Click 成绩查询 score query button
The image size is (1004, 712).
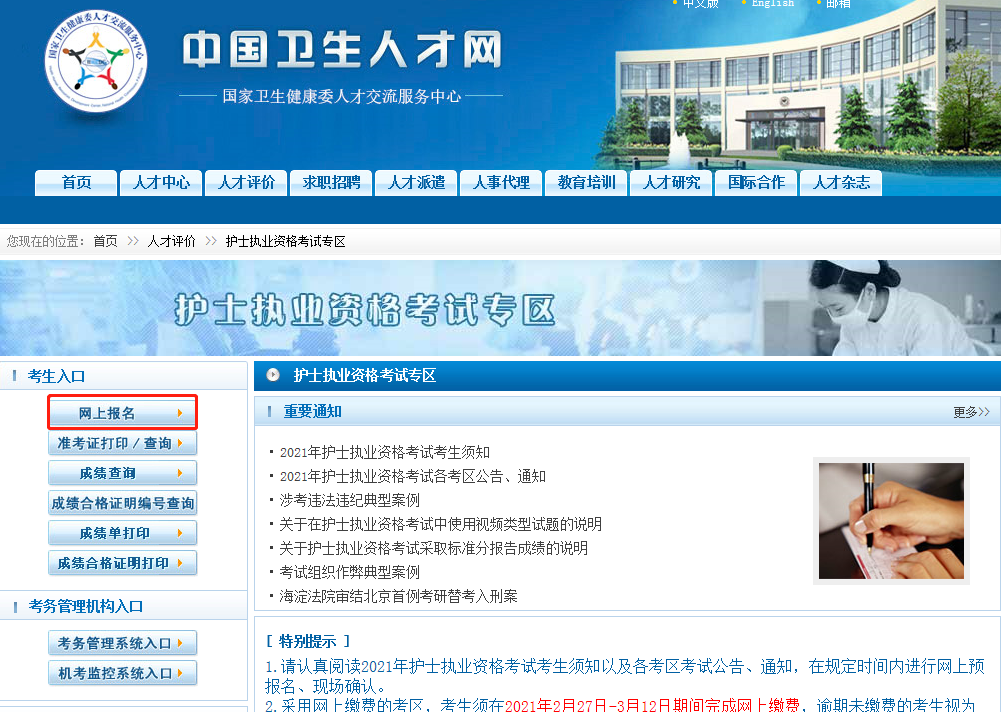pyautogui.click(x=122, y=473)
